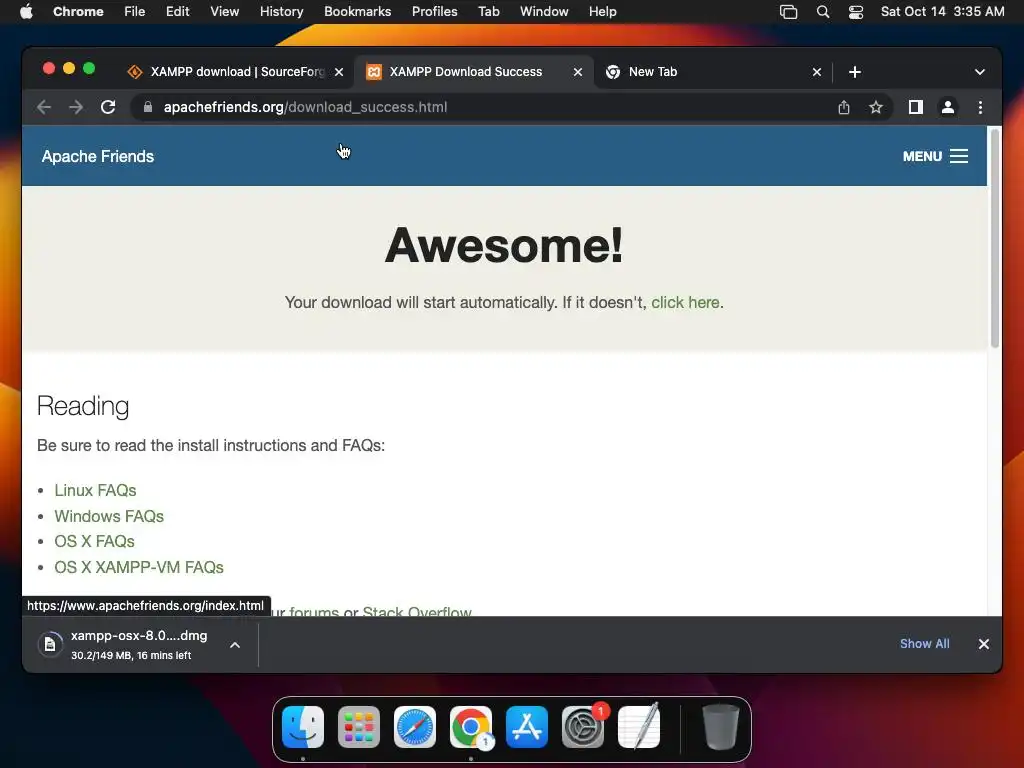This screenshot has width=1024, height=768.
Task: Toggle Chrome side panel
Action: coord(916,107)
